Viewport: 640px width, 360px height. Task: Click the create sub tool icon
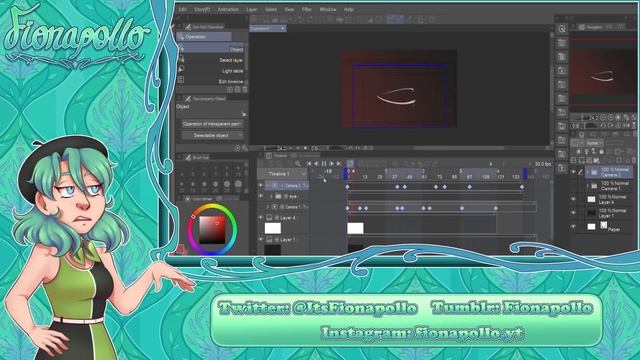230,89
